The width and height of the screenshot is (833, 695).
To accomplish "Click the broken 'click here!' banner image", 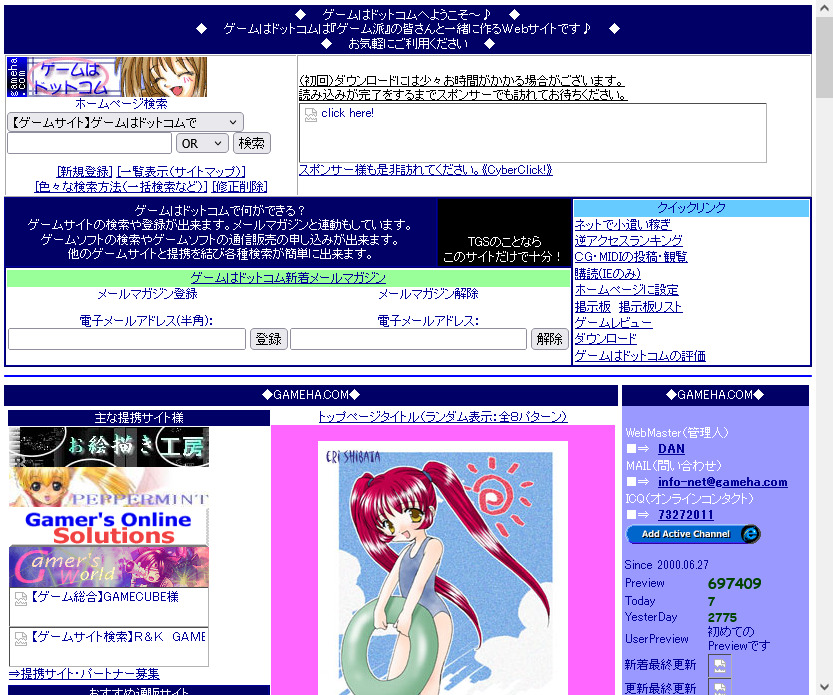I will [x=533, y=133].
